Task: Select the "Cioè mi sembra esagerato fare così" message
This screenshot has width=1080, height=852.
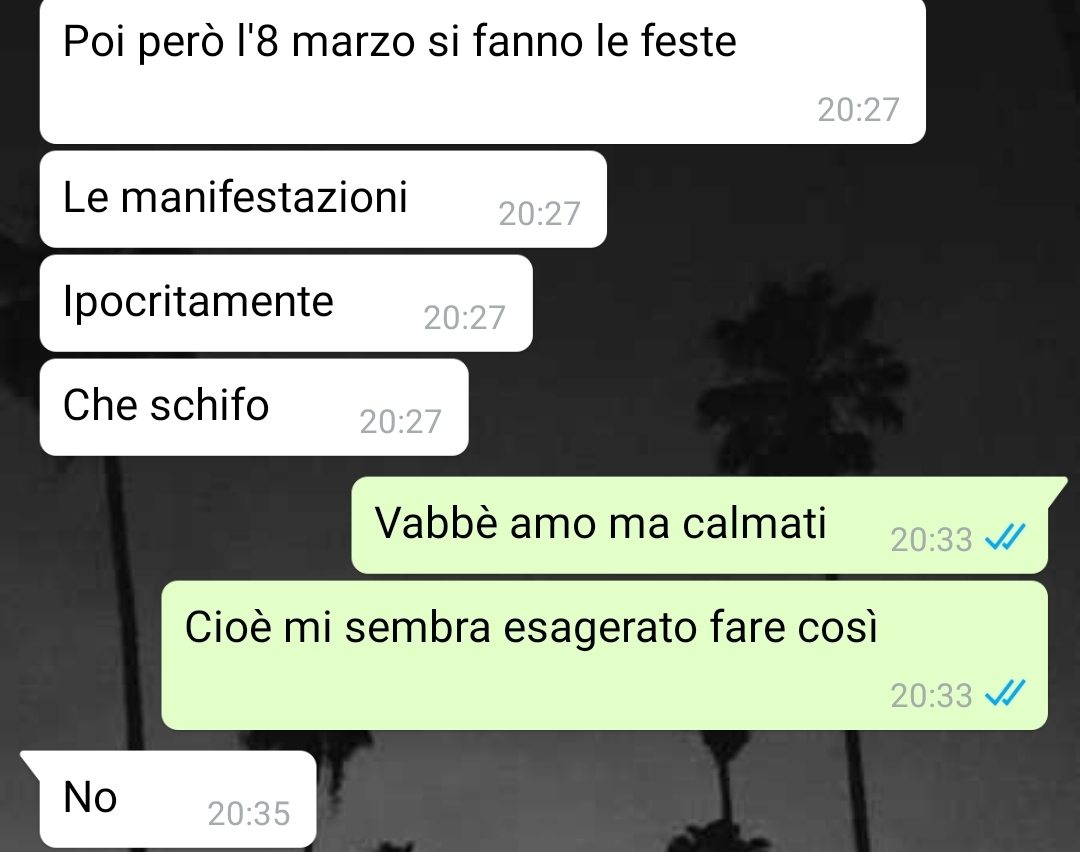Action: [605, 655]
